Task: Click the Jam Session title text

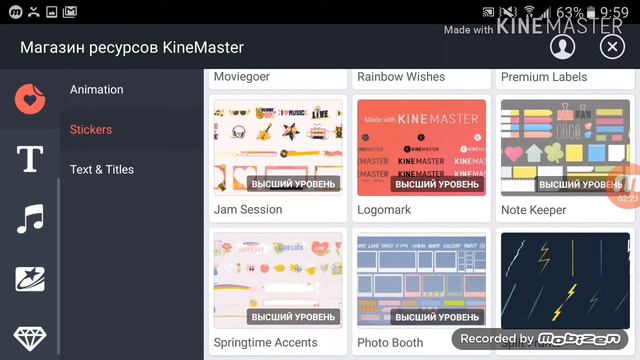Action: tap(248, 209)
